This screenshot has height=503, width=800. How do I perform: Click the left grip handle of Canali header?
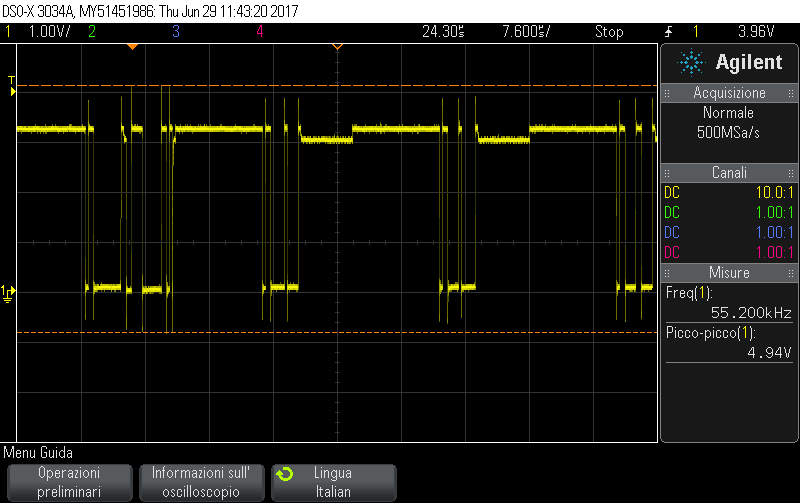click(x=667, y=173)
